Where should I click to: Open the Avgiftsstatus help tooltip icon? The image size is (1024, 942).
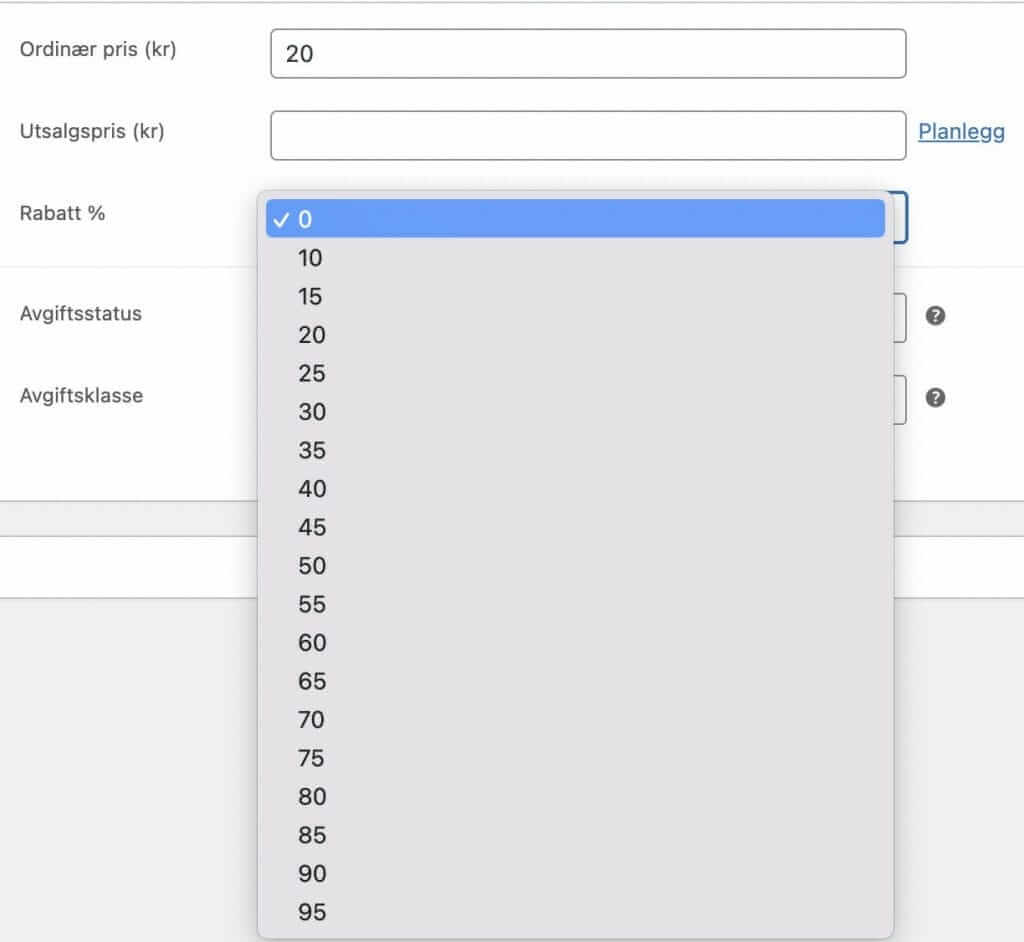click(936, 314)
